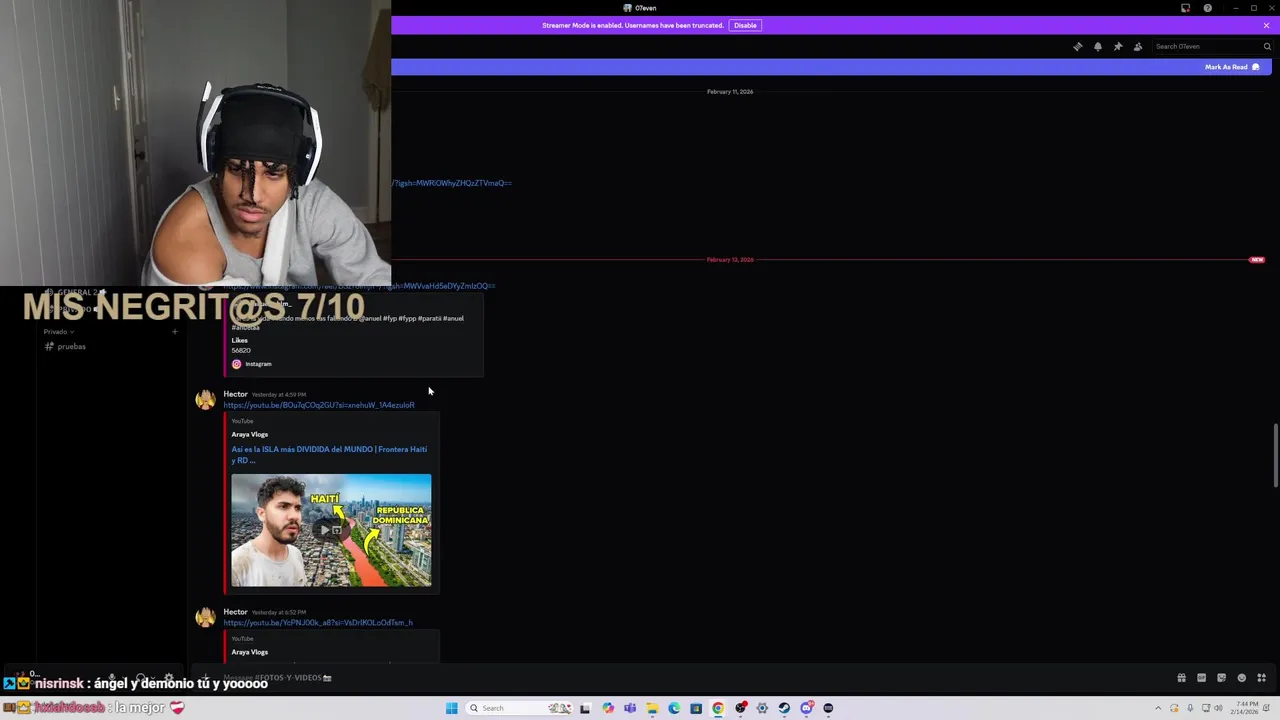
Task: Click Mark As Read button
Action: 1232,67
